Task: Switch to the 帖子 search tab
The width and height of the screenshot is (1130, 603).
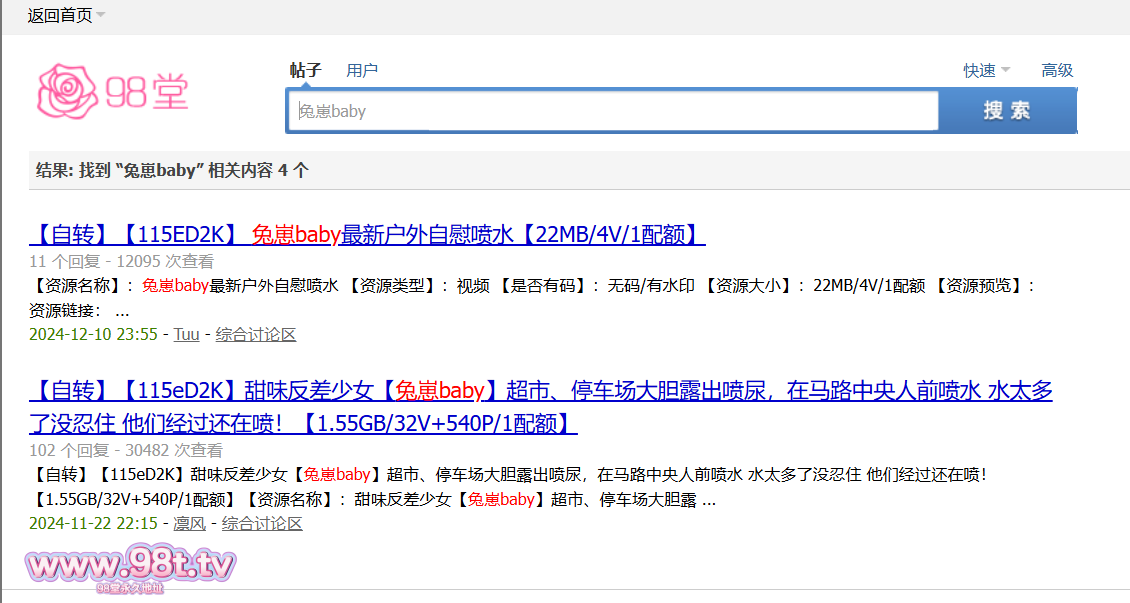Action: 305,70
